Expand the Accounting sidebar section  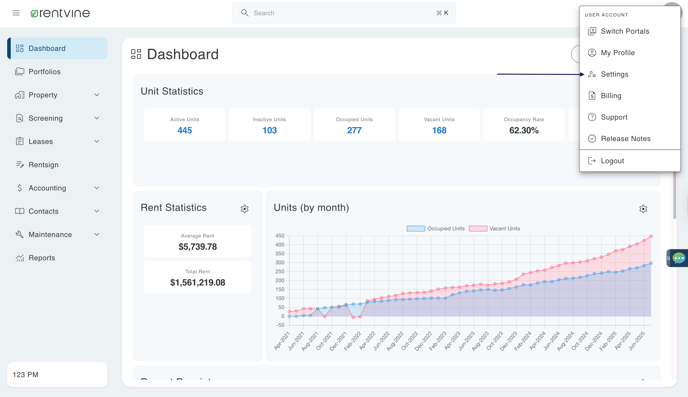[x=57, y=188]
